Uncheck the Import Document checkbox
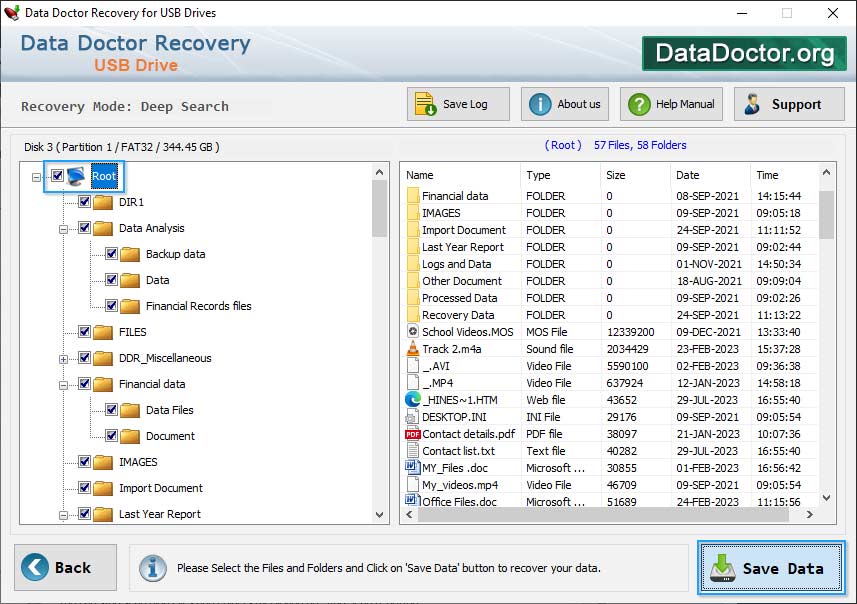The height and width of the screenshot is (604, 857). click(x=84, y=487)
